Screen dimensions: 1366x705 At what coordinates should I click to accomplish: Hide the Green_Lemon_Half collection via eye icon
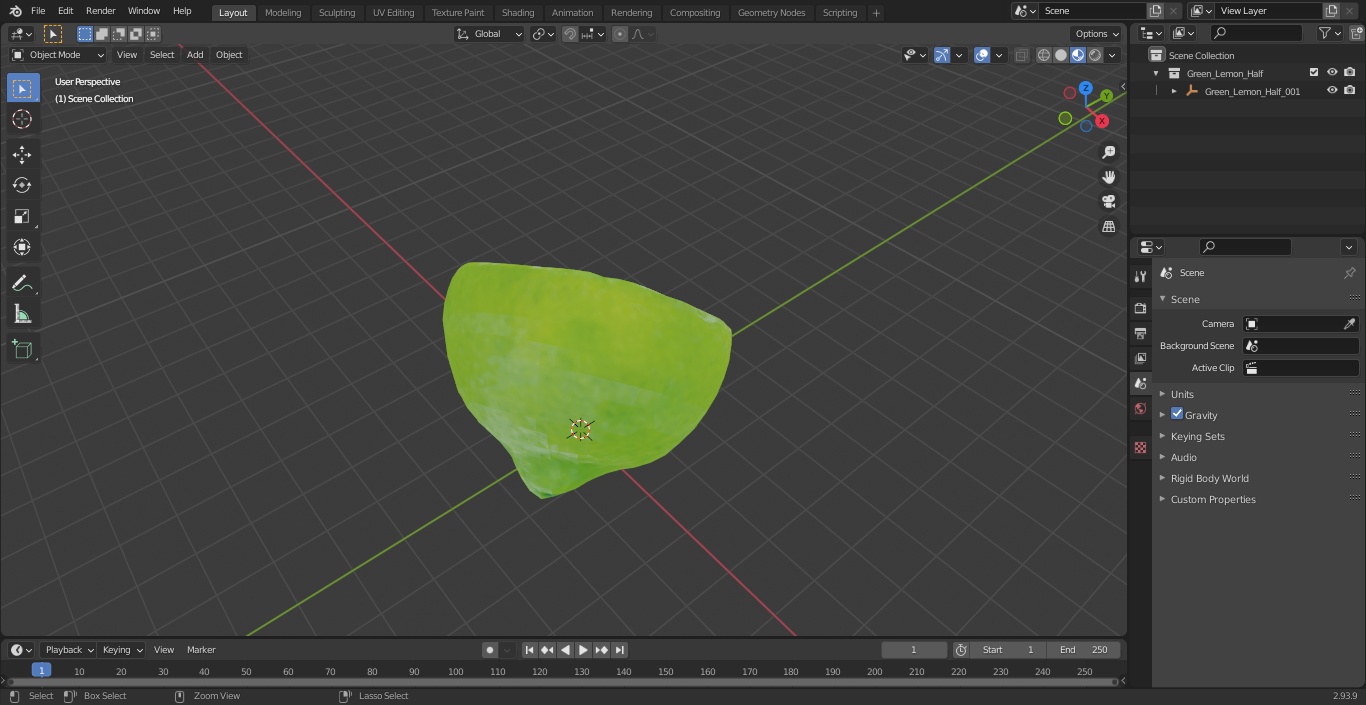click(1332, 72)
